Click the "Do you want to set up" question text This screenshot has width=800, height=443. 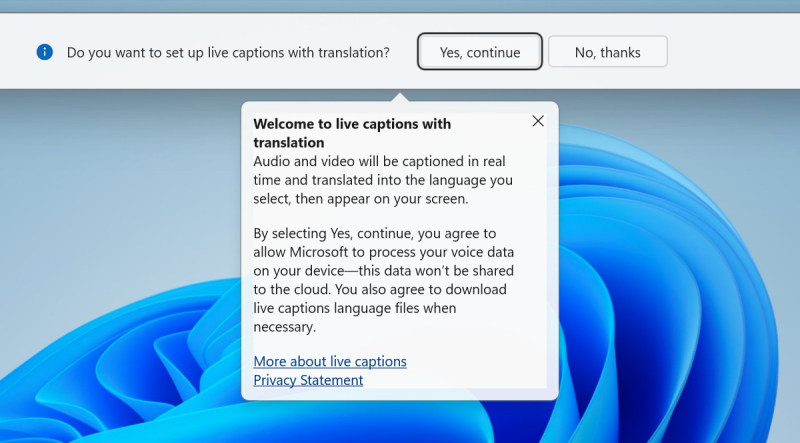(x=228, y=52)
